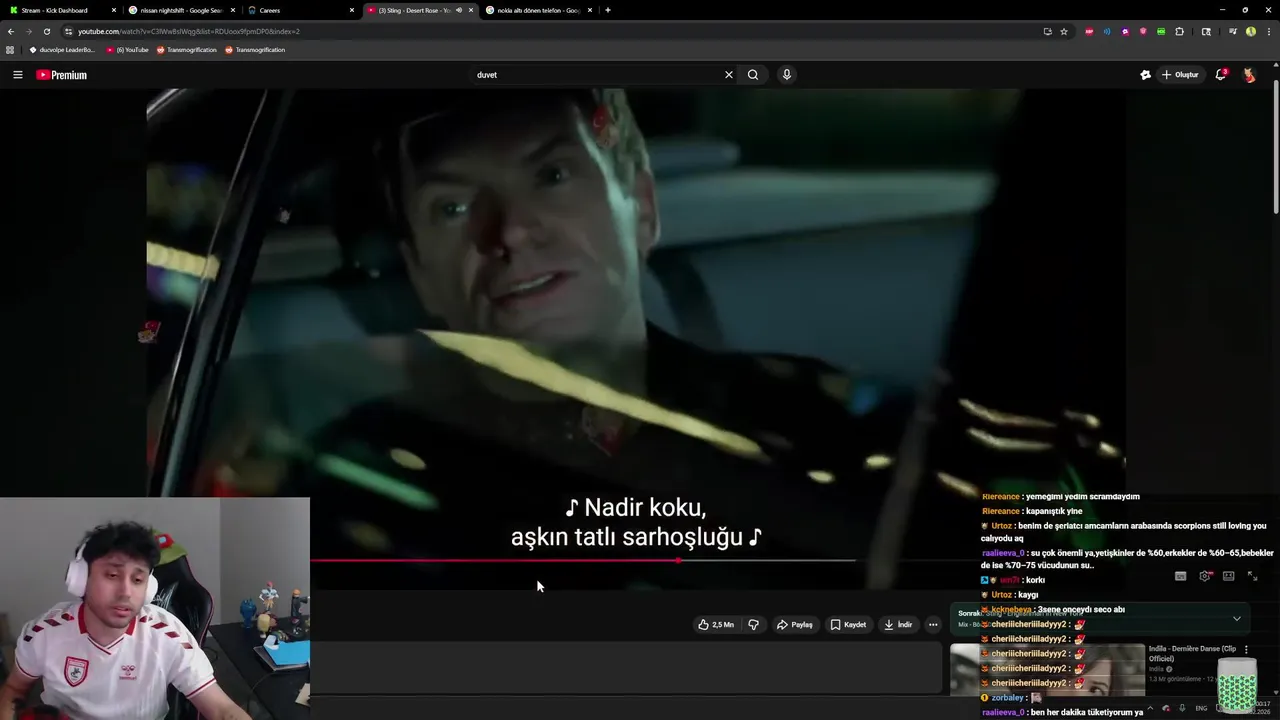
Task: Open bookmarks apps grid icon
Action: point(10,50)
